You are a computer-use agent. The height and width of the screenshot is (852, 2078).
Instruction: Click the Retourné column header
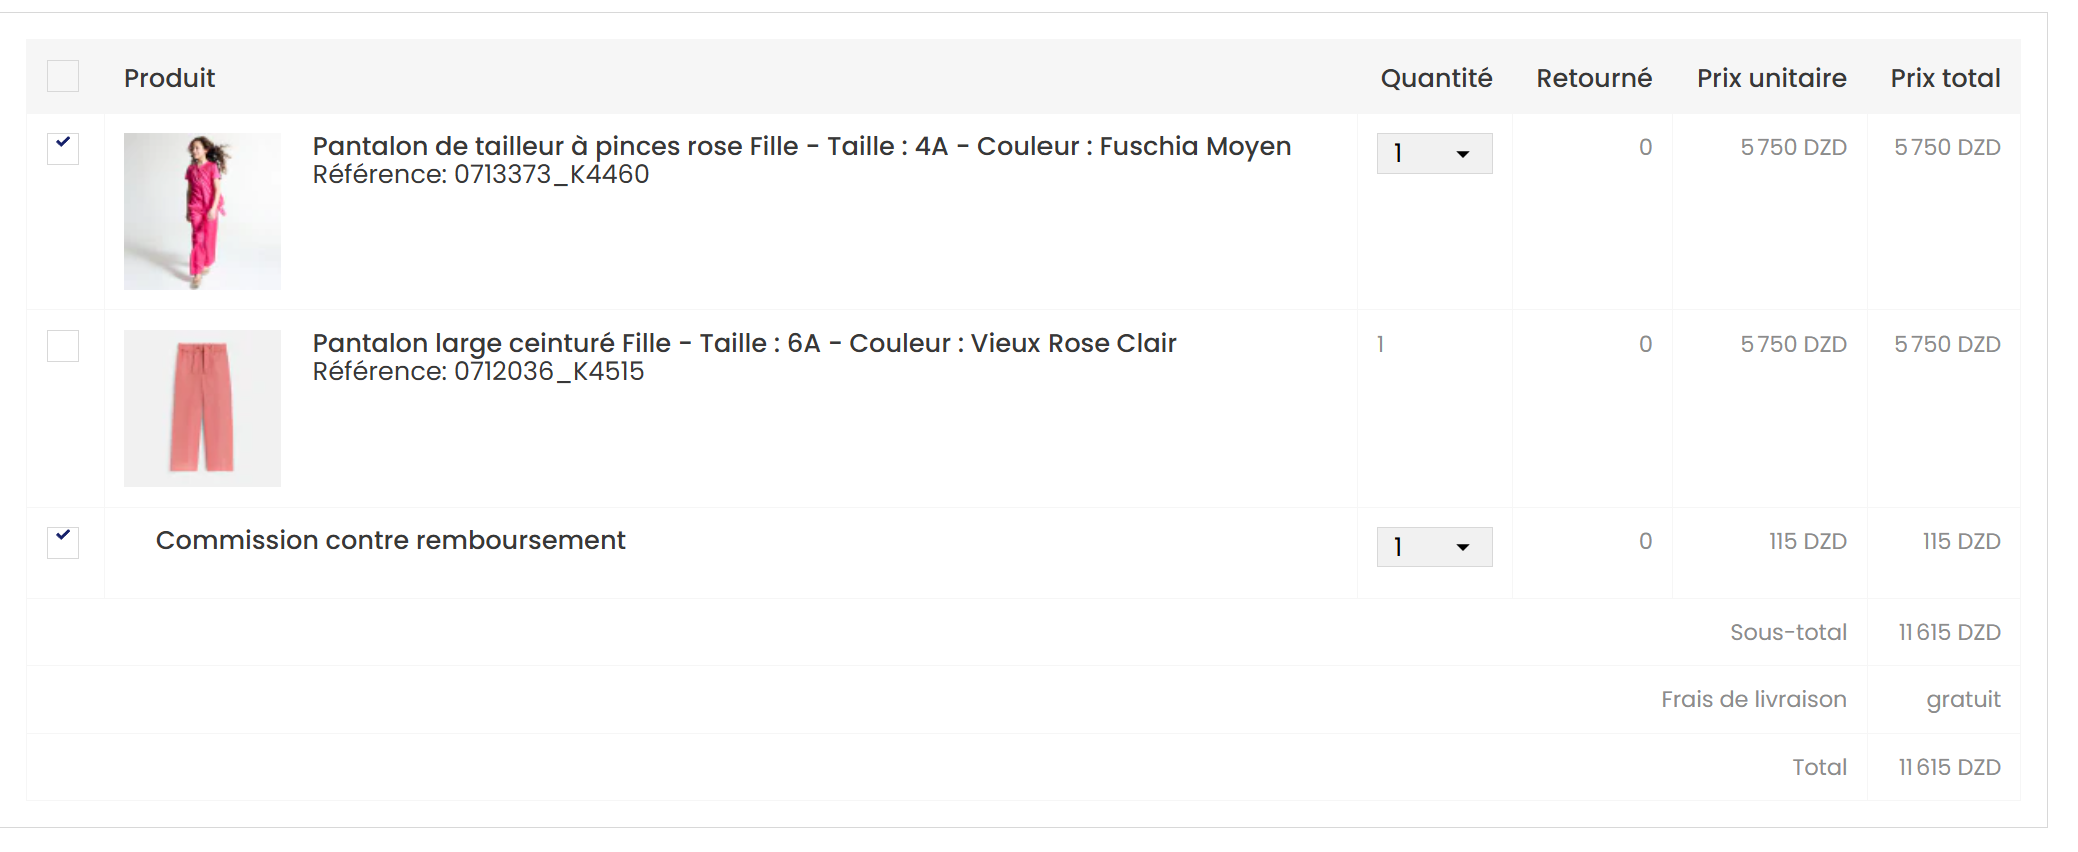coord(1594,78)
